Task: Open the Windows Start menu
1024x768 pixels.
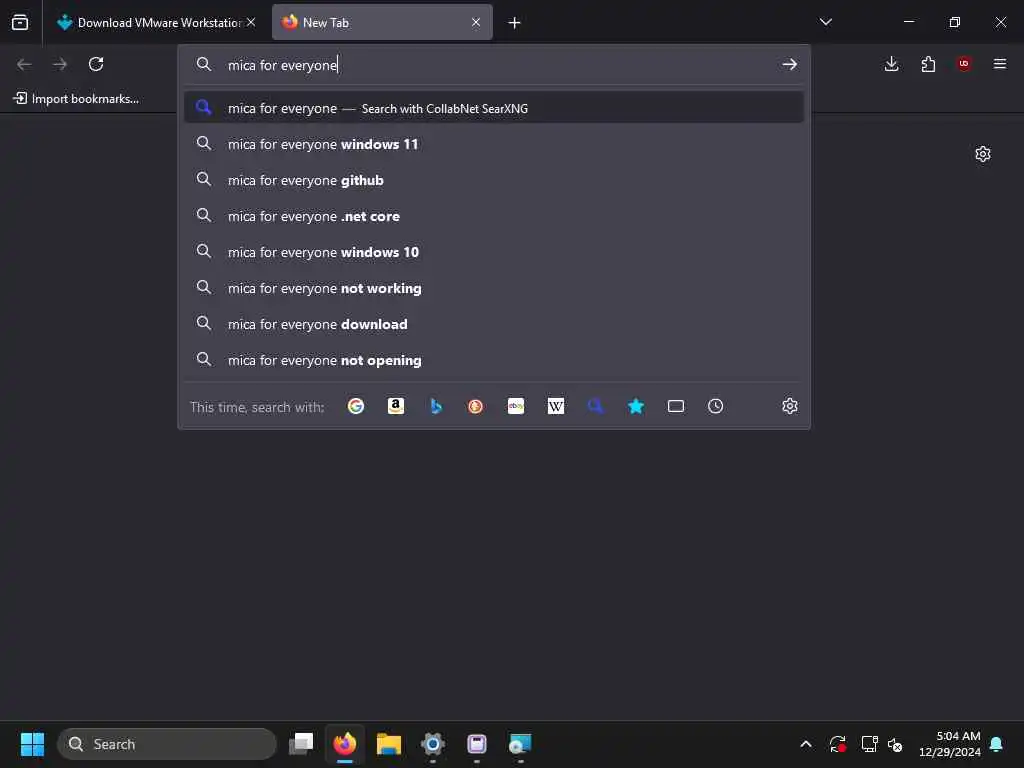Action: click(32, 744)
